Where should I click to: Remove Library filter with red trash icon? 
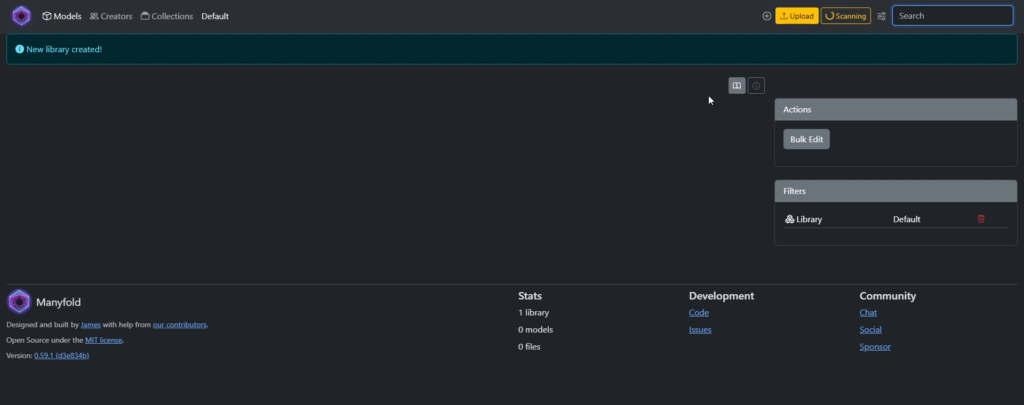980,219
